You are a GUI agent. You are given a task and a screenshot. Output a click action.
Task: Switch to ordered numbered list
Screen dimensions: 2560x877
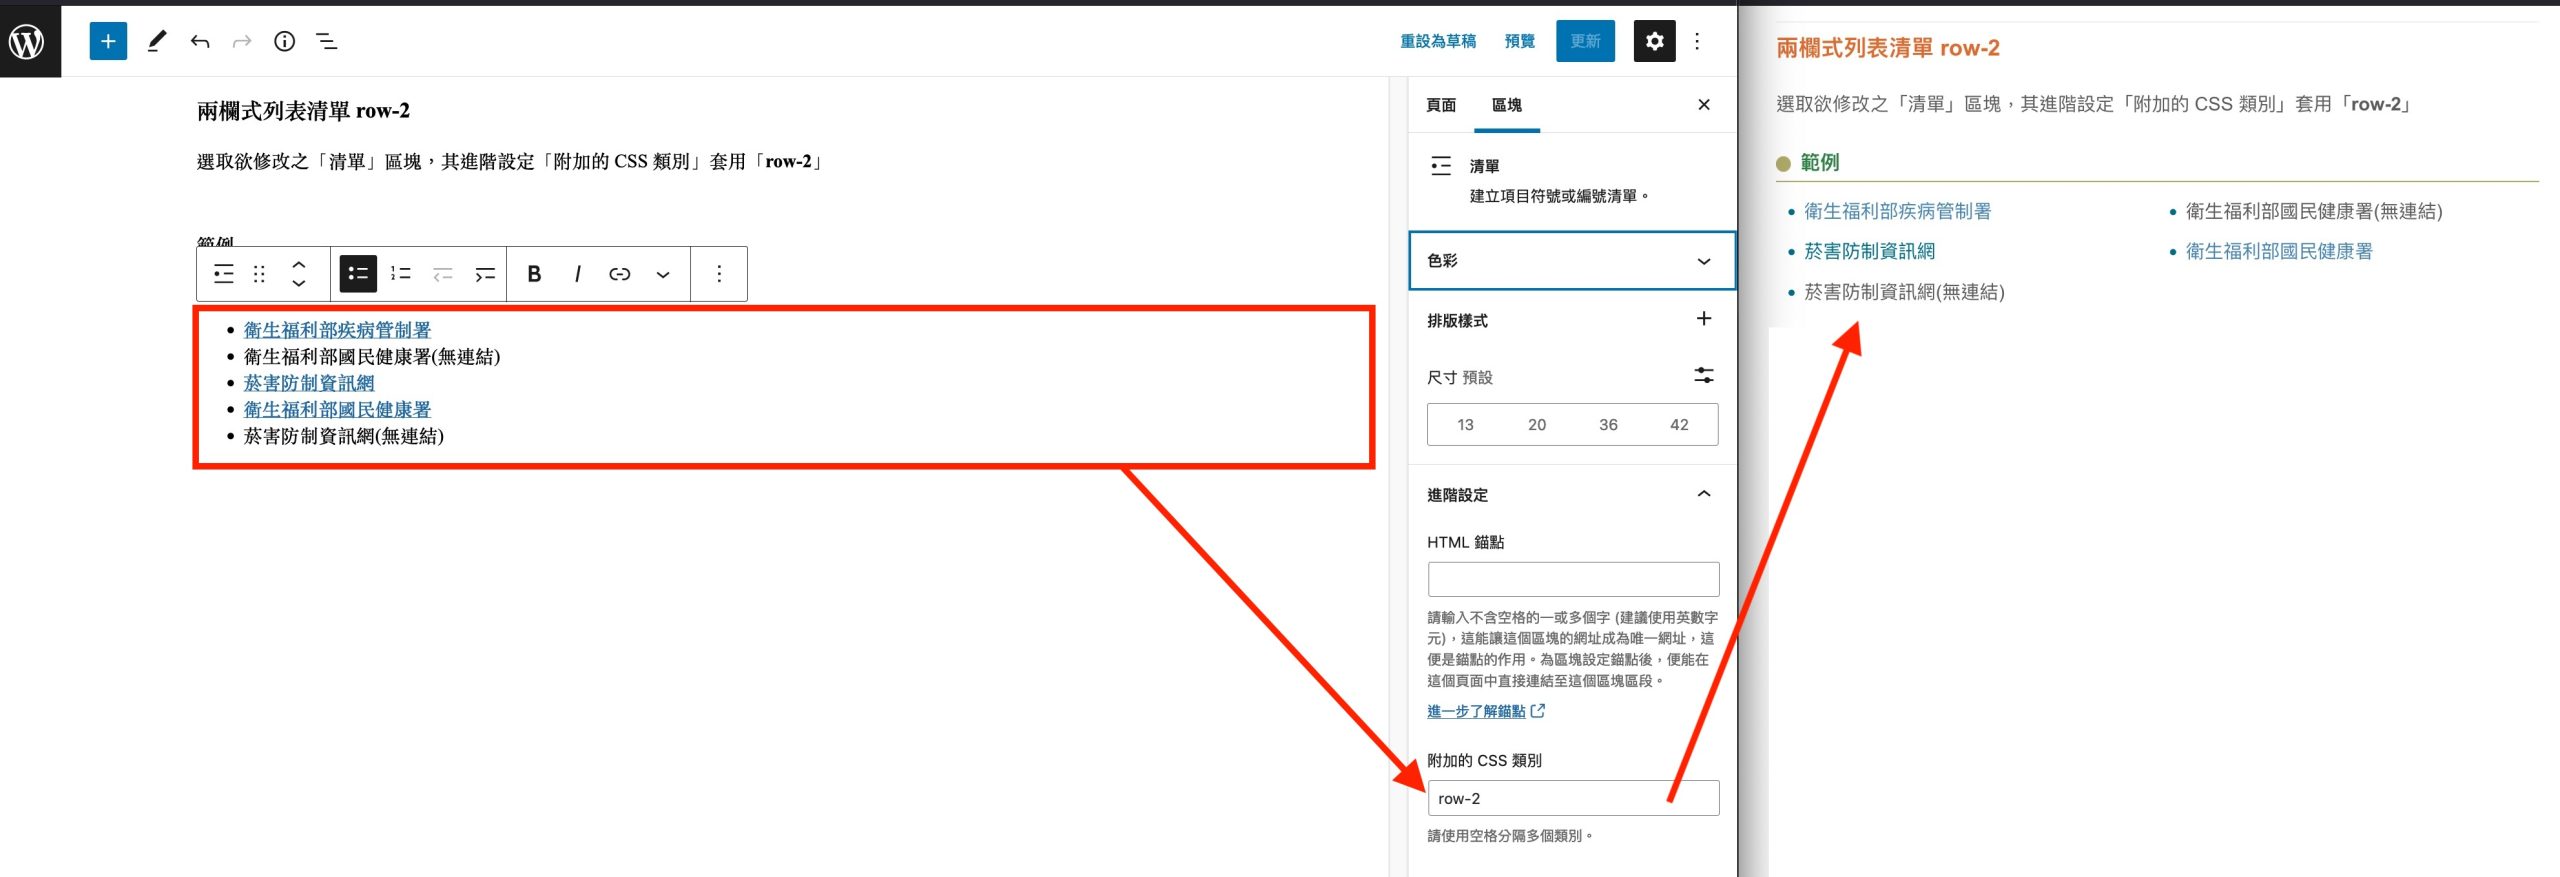(401, 274)
